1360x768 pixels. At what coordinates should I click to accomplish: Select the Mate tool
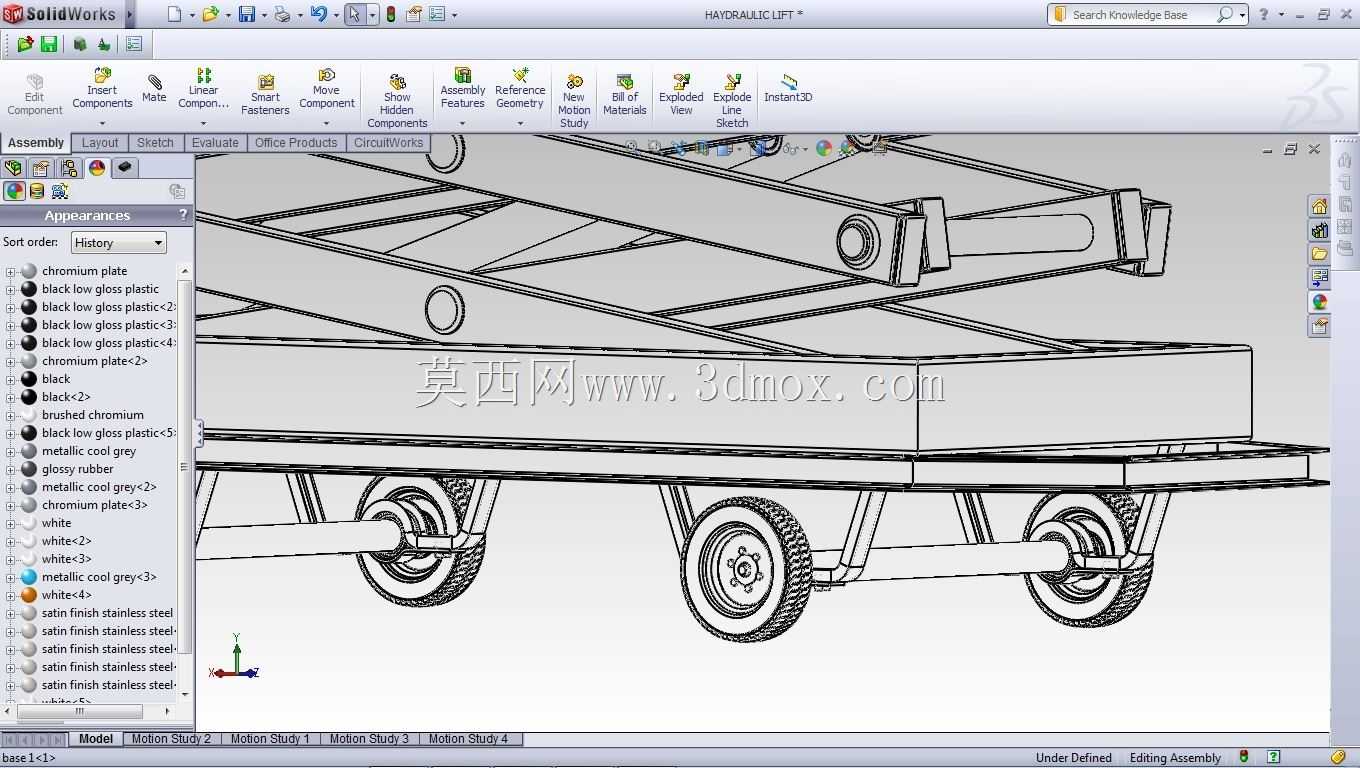click(154, 88)
